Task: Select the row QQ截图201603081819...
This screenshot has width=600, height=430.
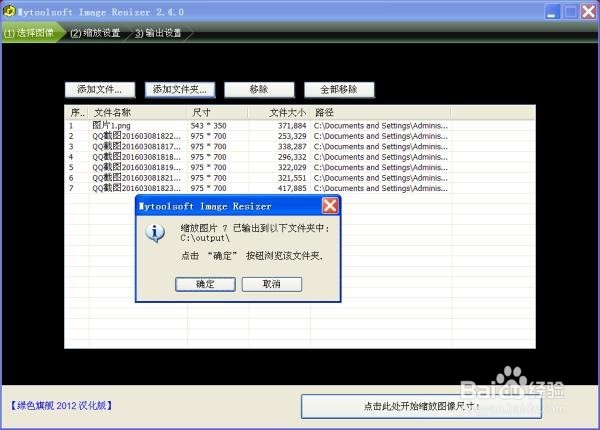Action: (x=300, y=167)
